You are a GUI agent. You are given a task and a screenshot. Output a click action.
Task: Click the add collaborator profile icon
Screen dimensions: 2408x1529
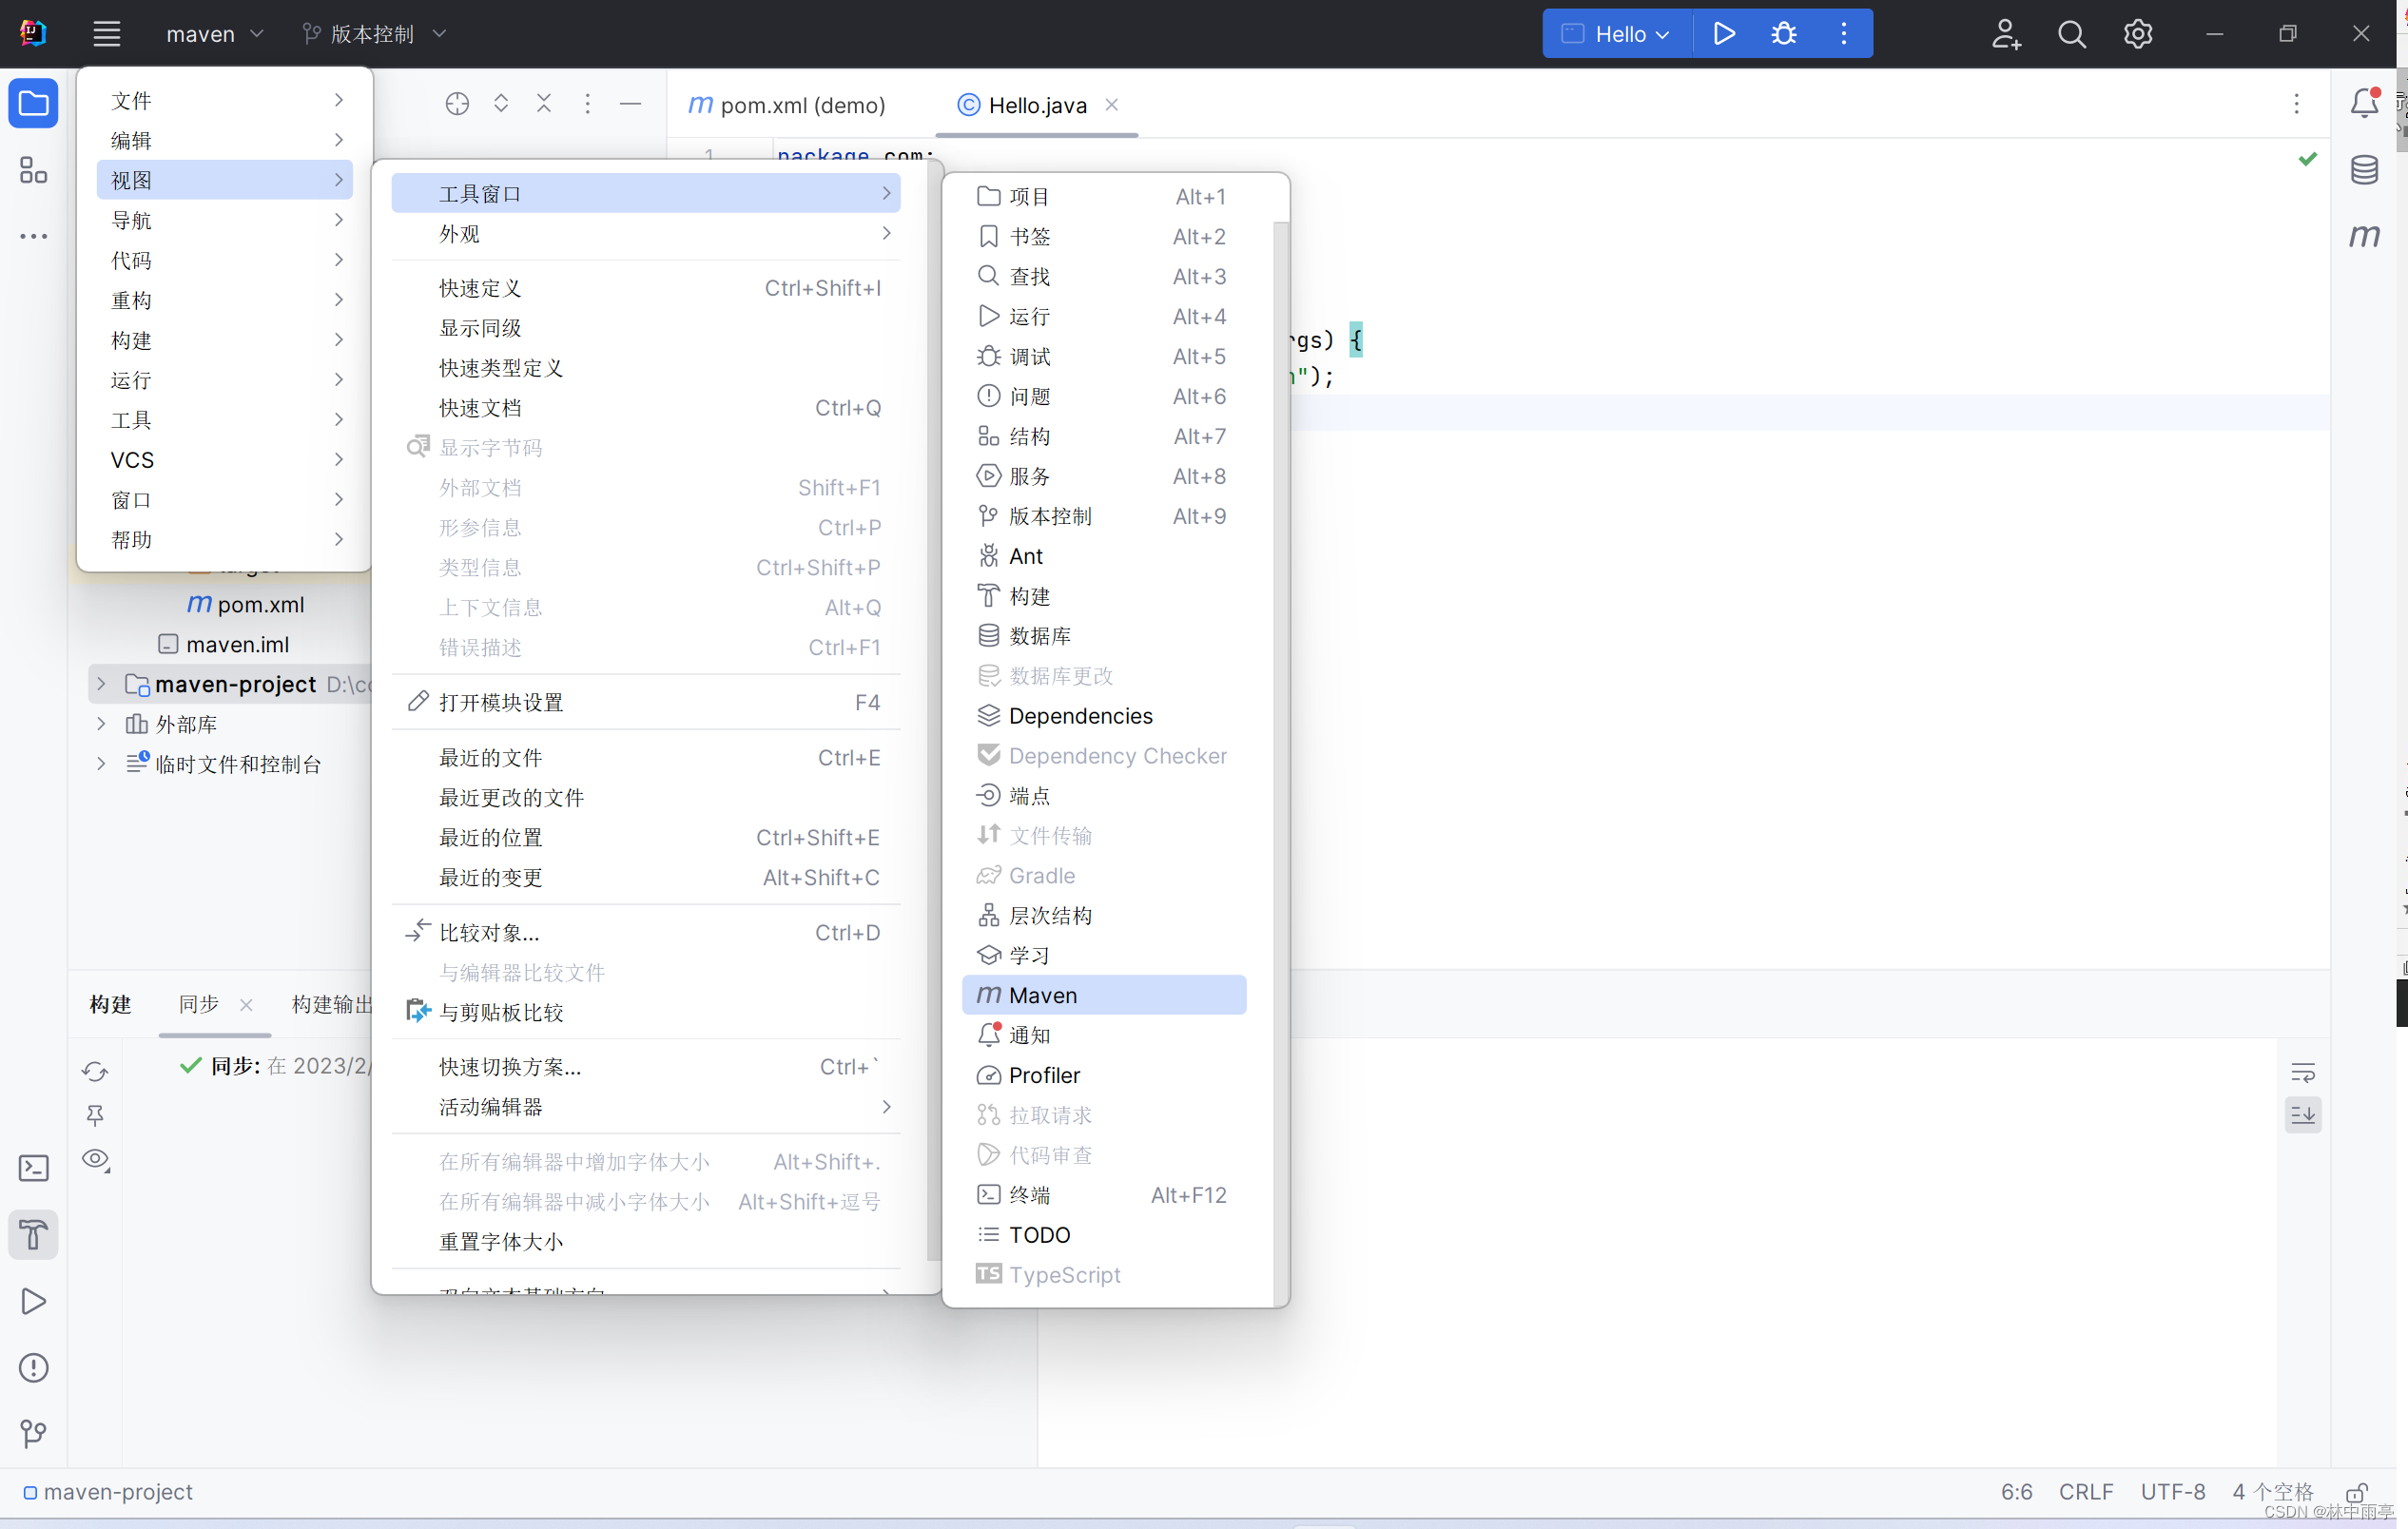click(x=2005, y=34)
